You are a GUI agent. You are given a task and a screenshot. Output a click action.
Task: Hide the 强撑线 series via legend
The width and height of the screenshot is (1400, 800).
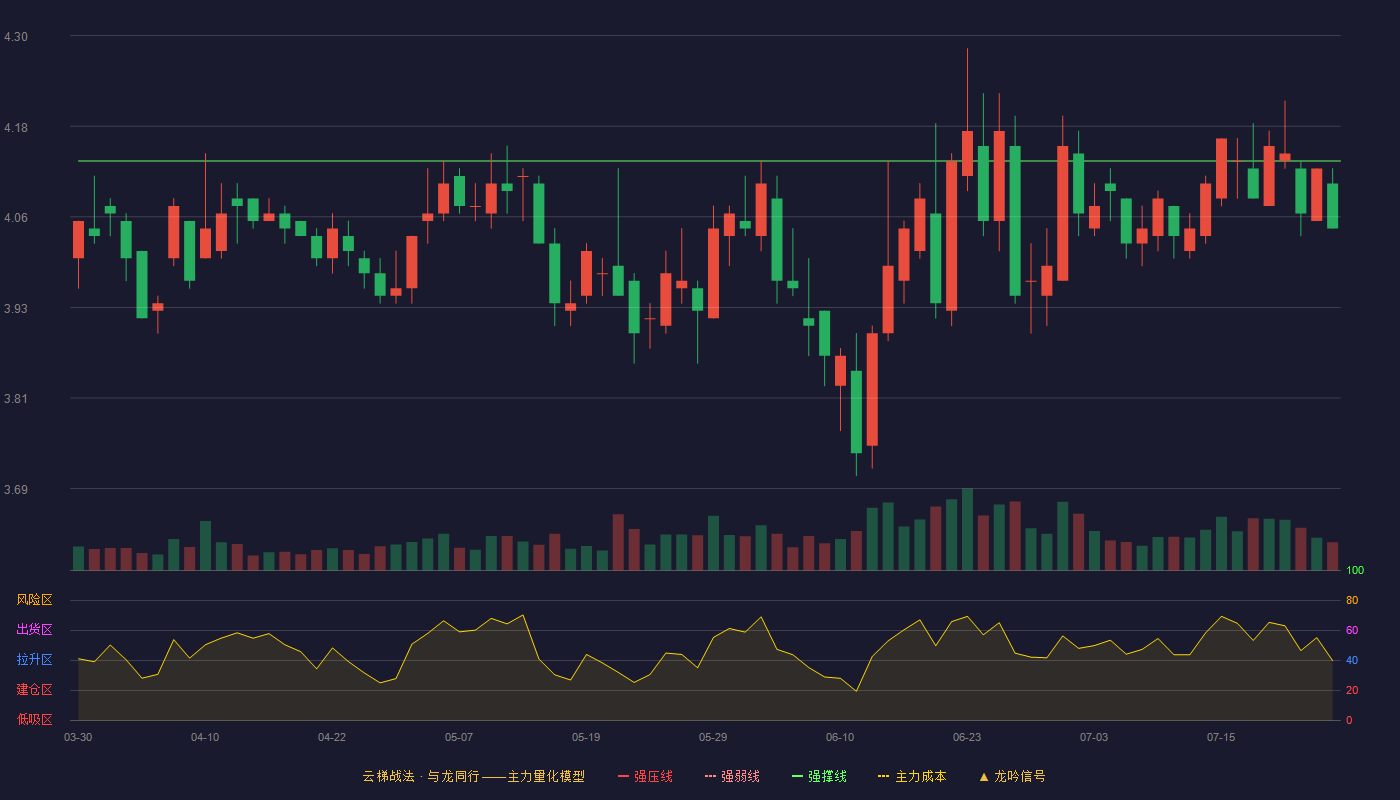[819, 776]
